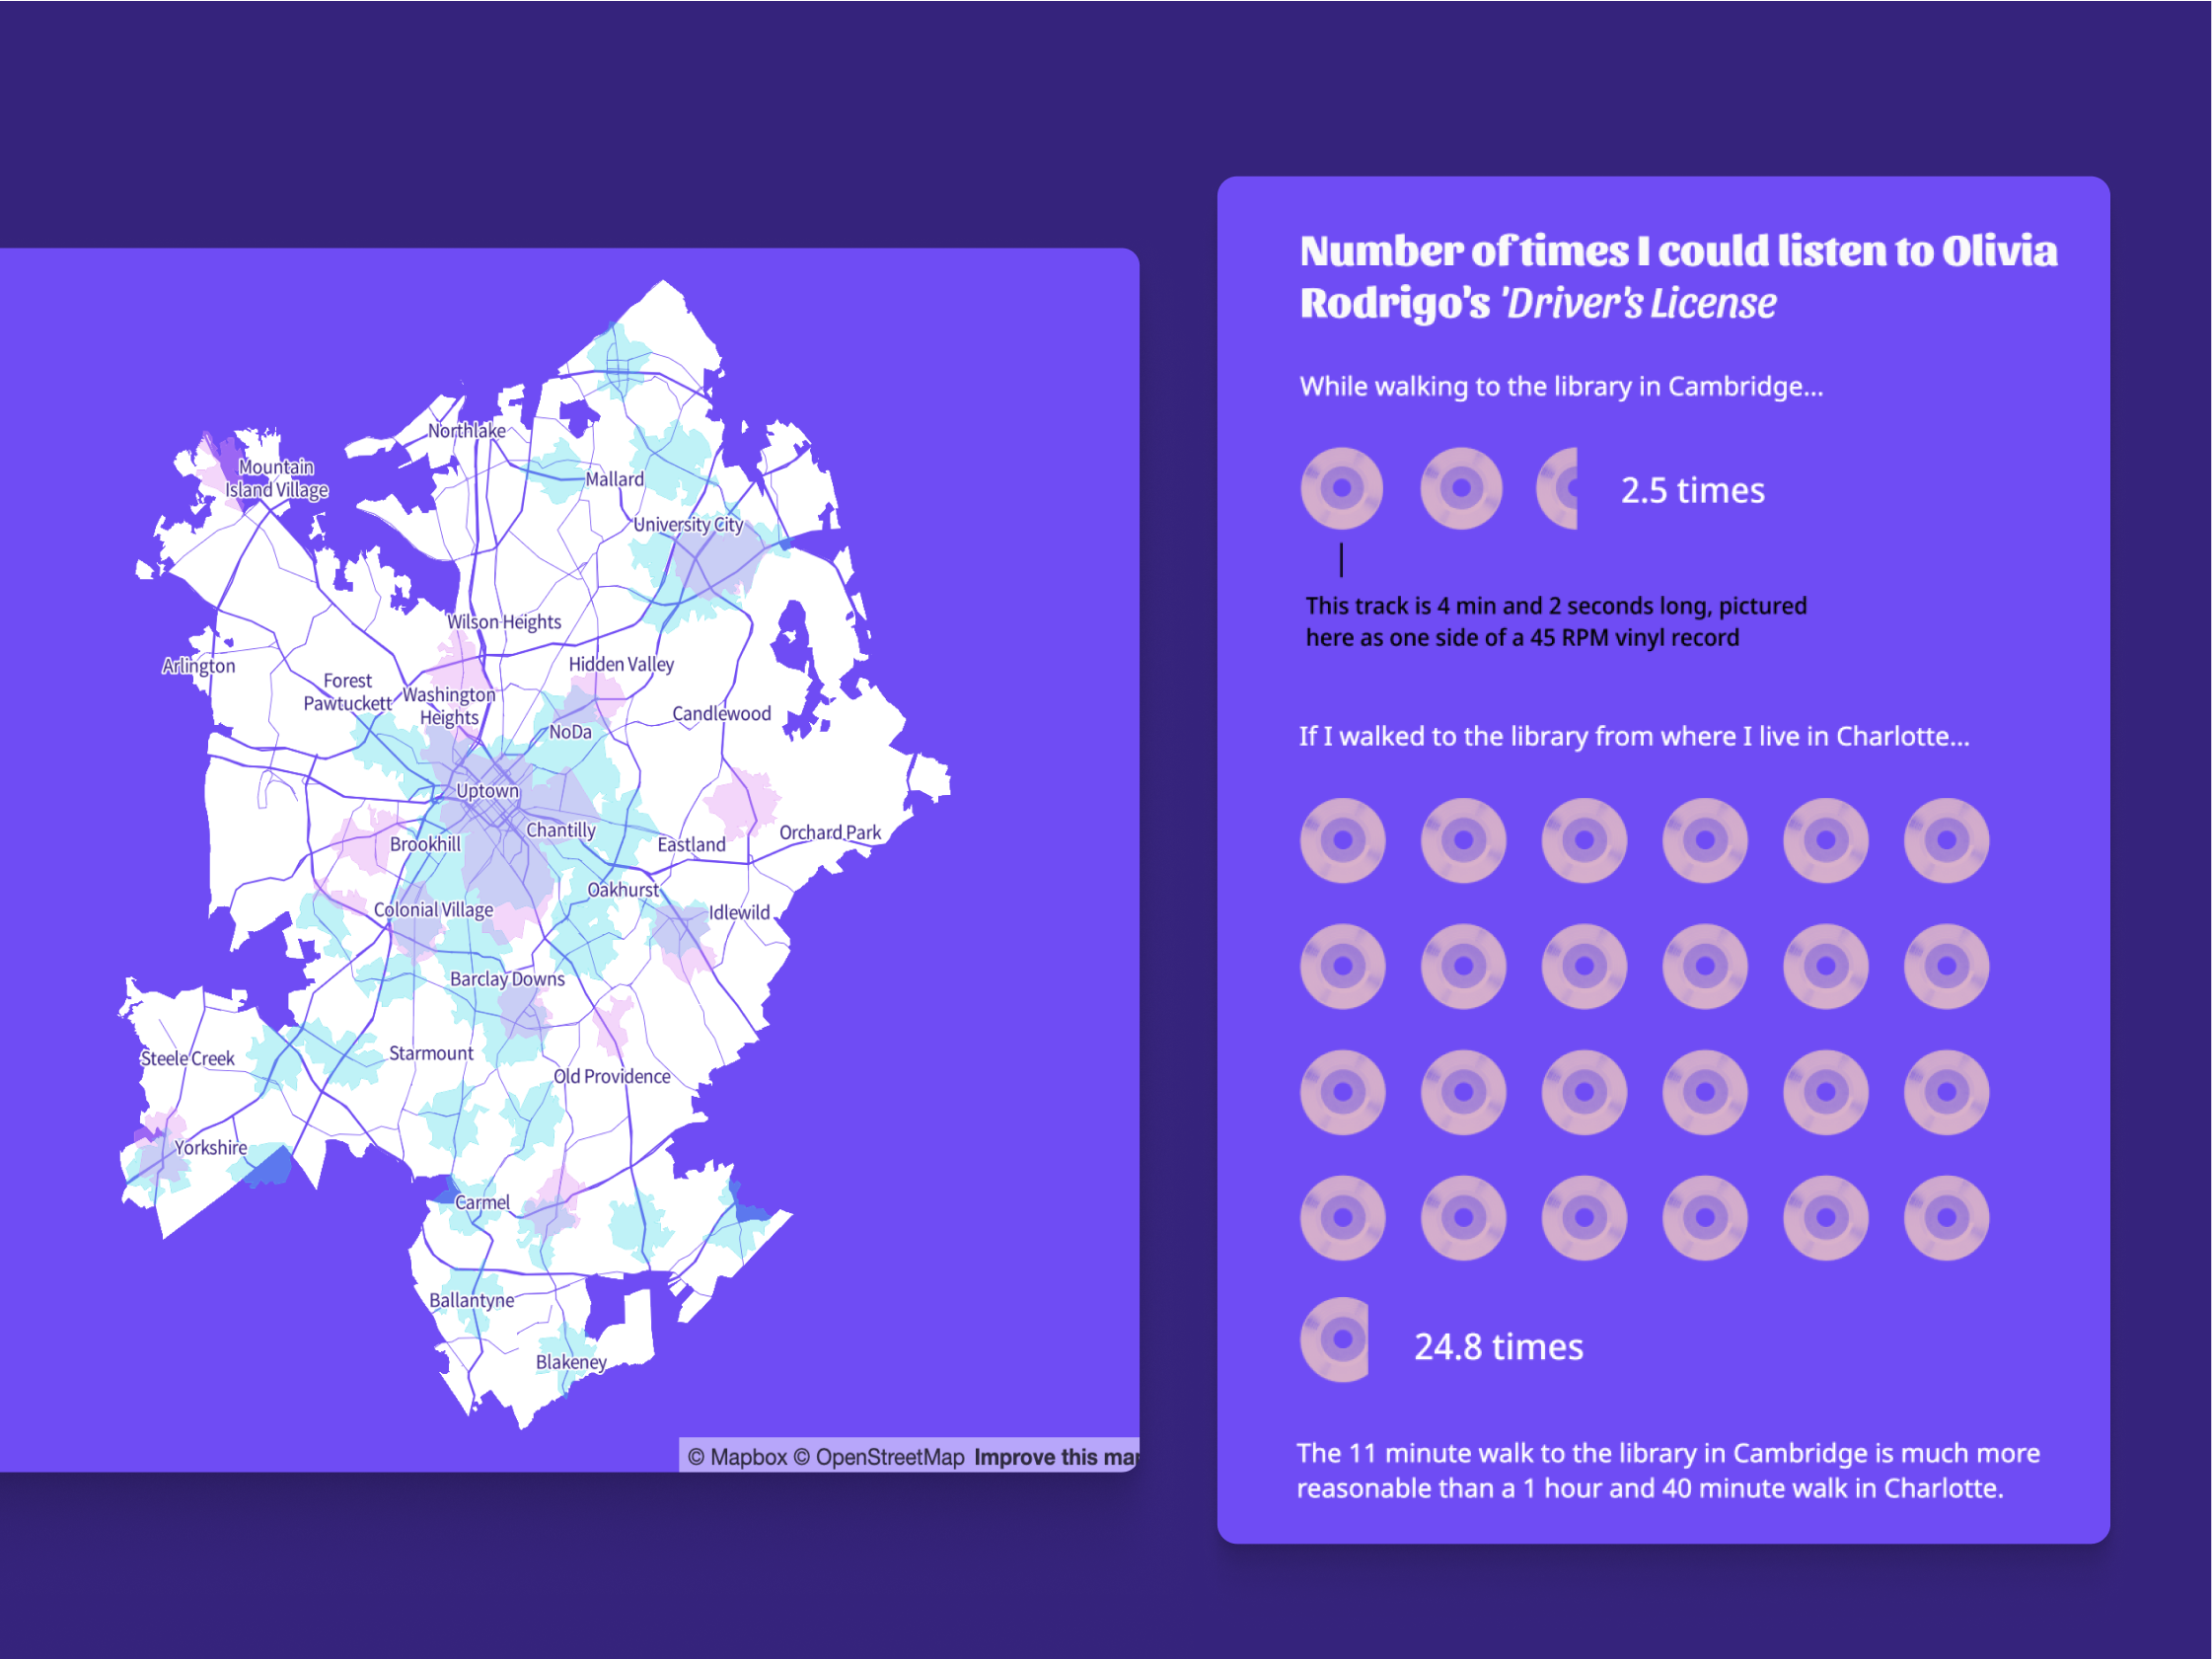Click the '2.5 times' text
Image resolution: width=2212 pixels, height=1659 pixels.
click(1692, 491)
